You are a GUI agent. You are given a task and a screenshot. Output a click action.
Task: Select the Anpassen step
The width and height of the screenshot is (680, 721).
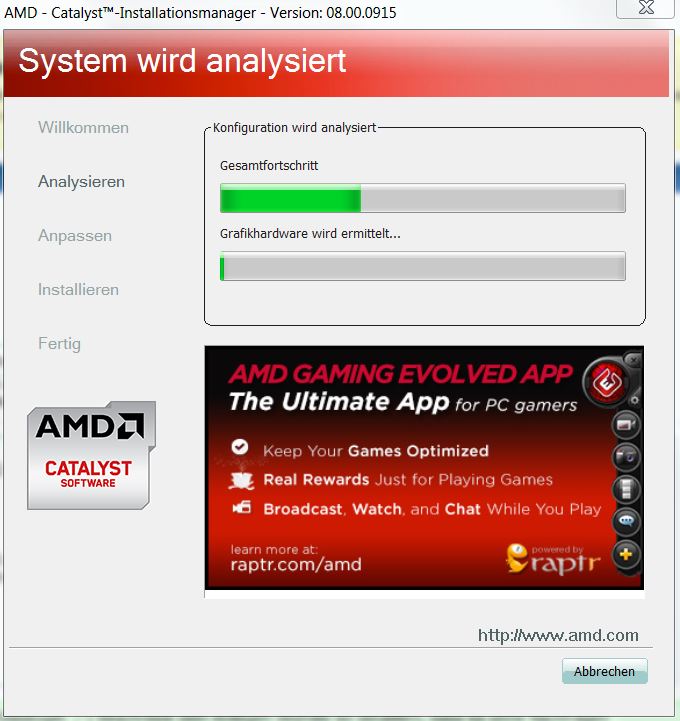coord(75,235)
